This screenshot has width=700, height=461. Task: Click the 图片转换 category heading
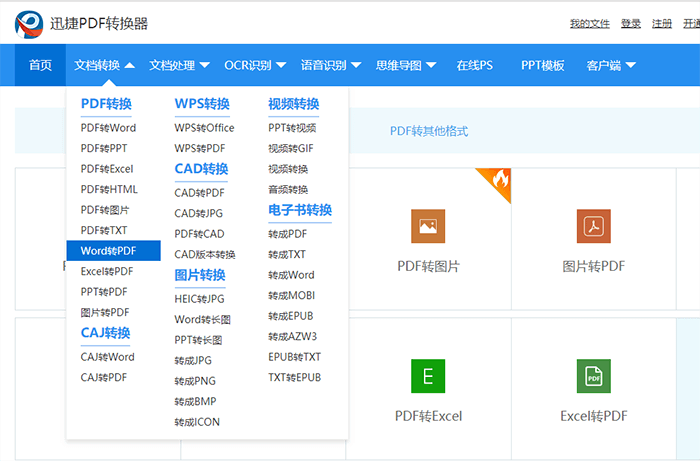(200, 275)
